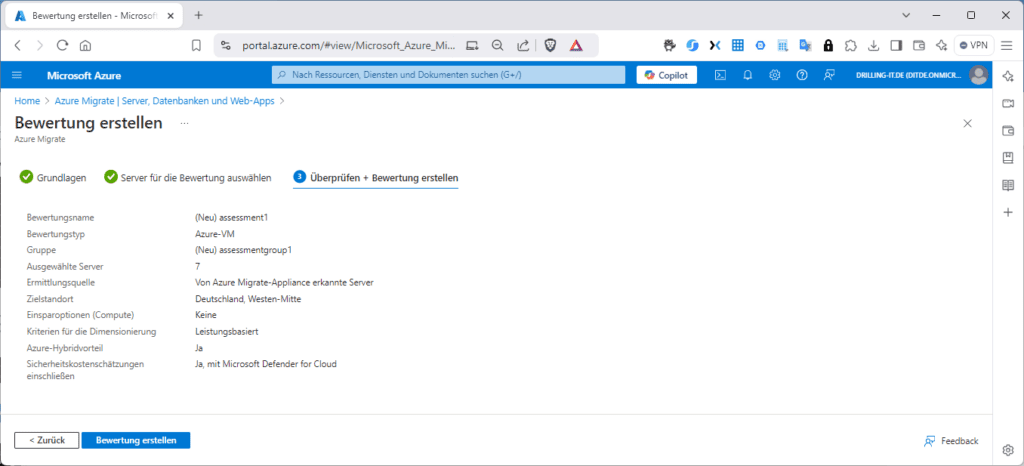Open Azure portal settings gear
Image resolution: width=1024 pixels, height=466 pixels.
[775, 75]
